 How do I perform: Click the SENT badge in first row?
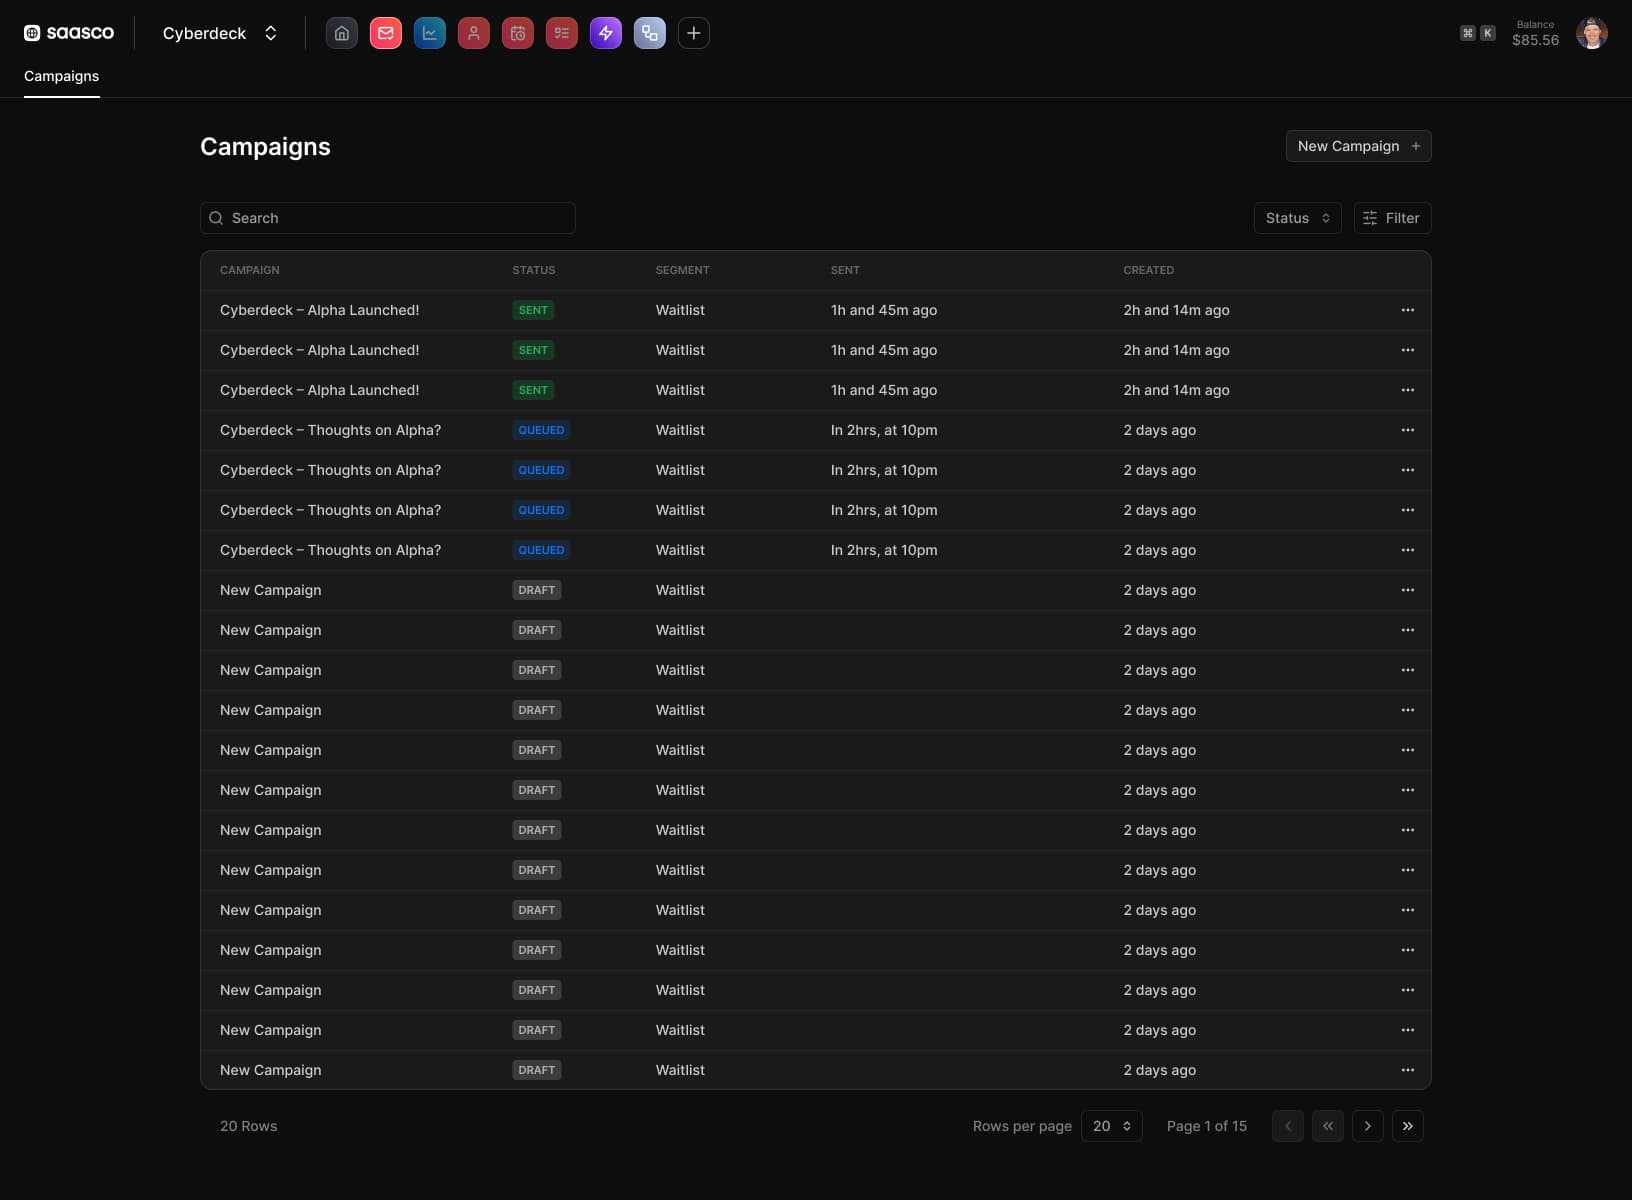click(533, 310)
